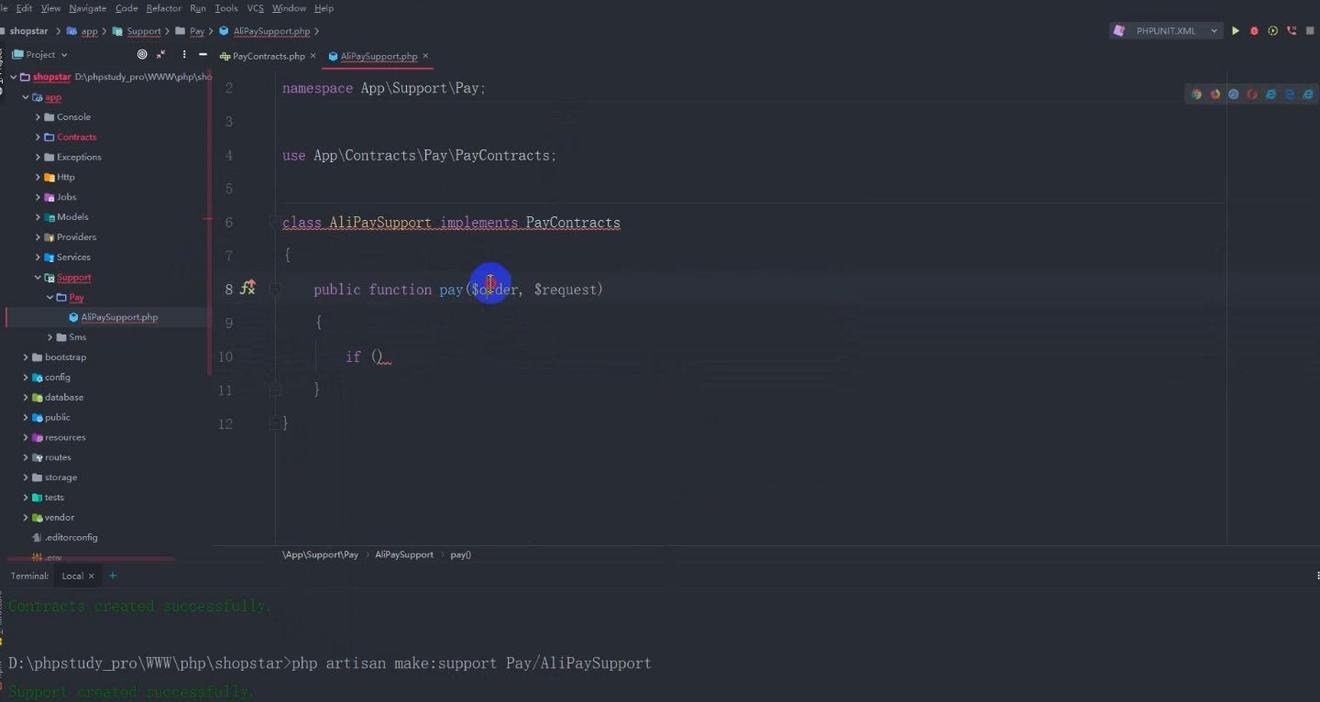Add a new terminal session tab

click(x=113, y=576)
